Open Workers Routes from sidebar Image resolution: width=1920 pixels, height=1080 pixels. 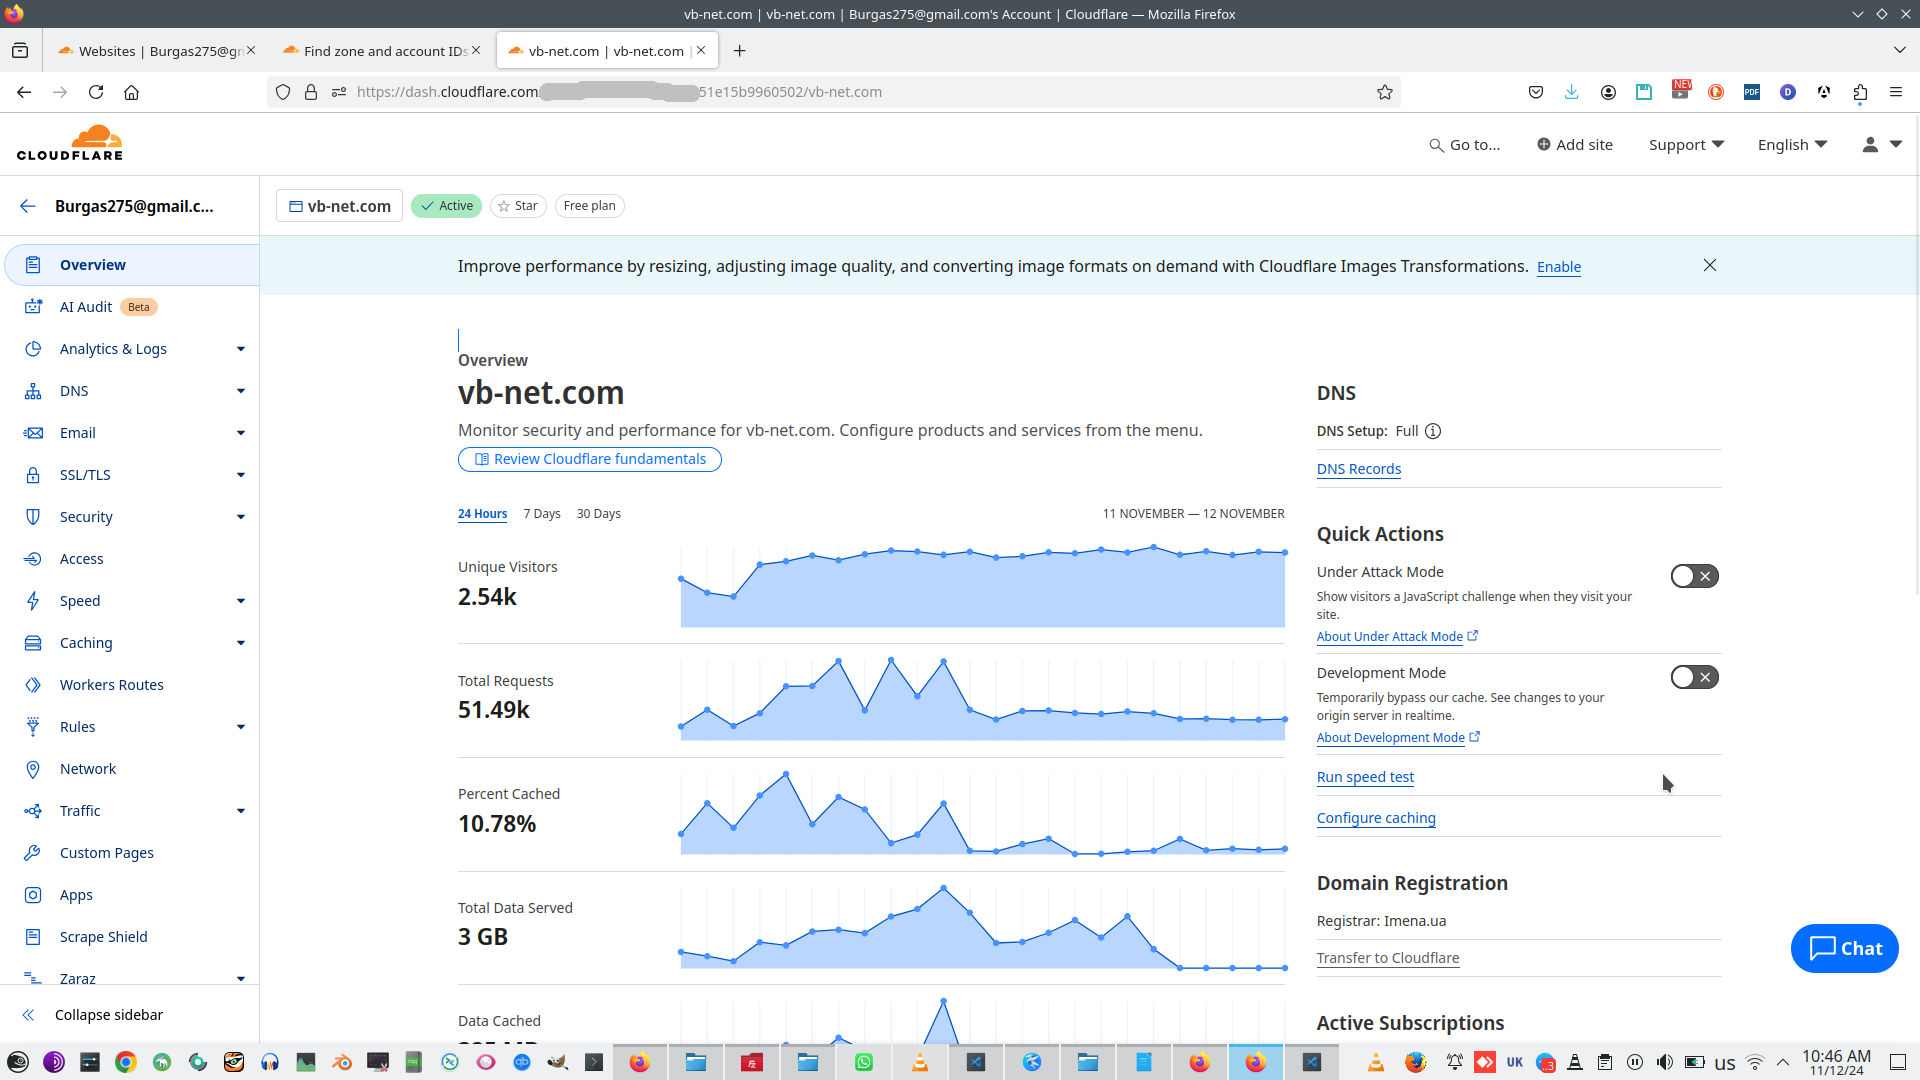click(111, 685)
